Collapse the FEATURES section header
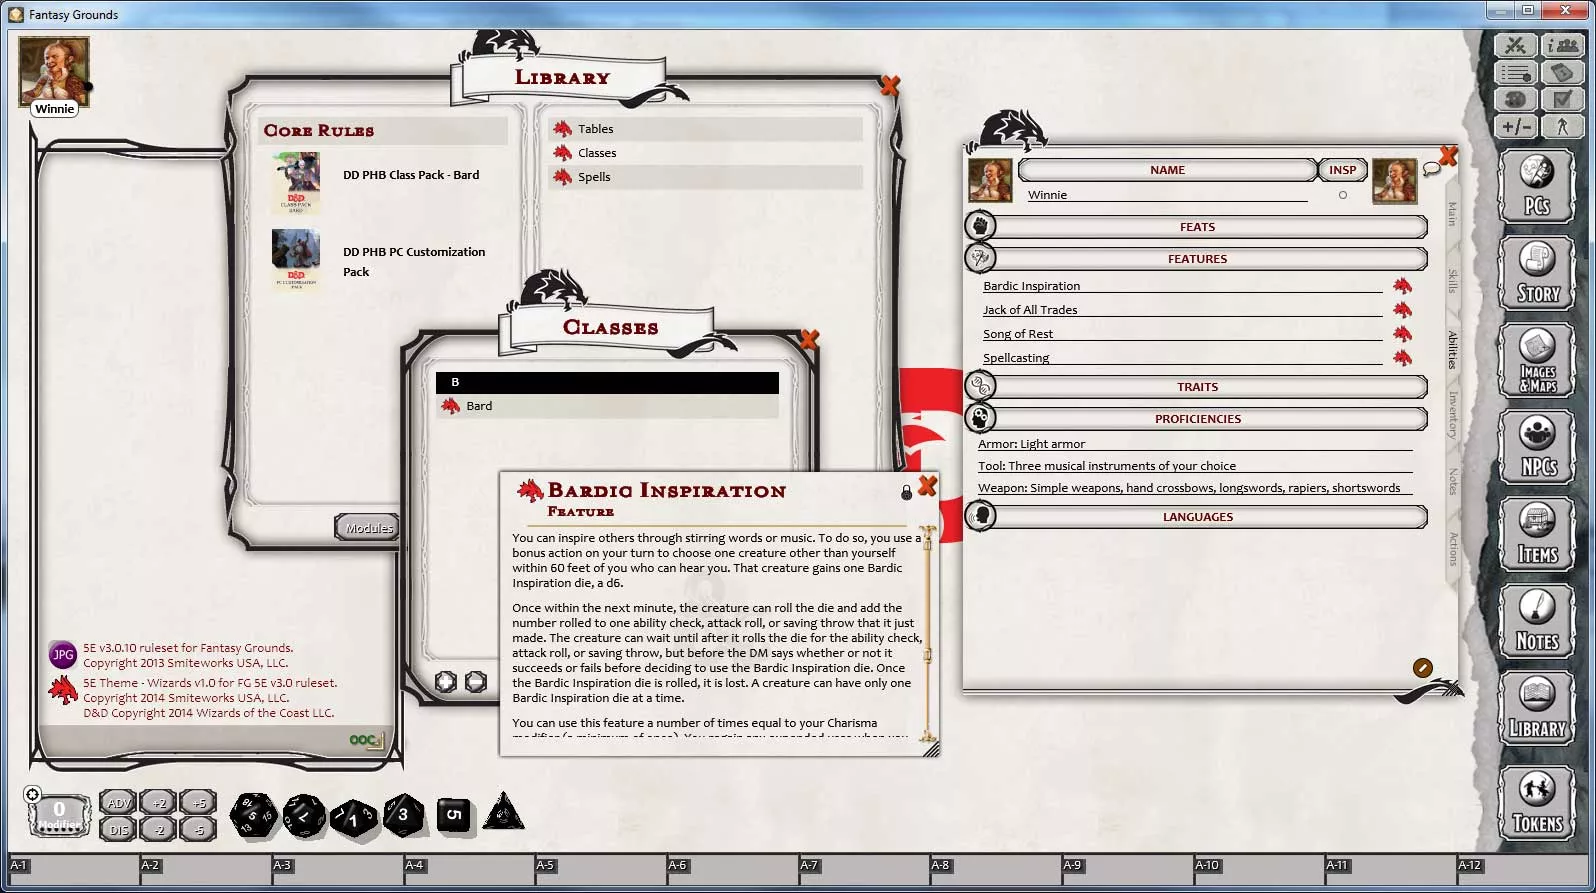Screen dimensions: 1596x893 point(1197,259)
